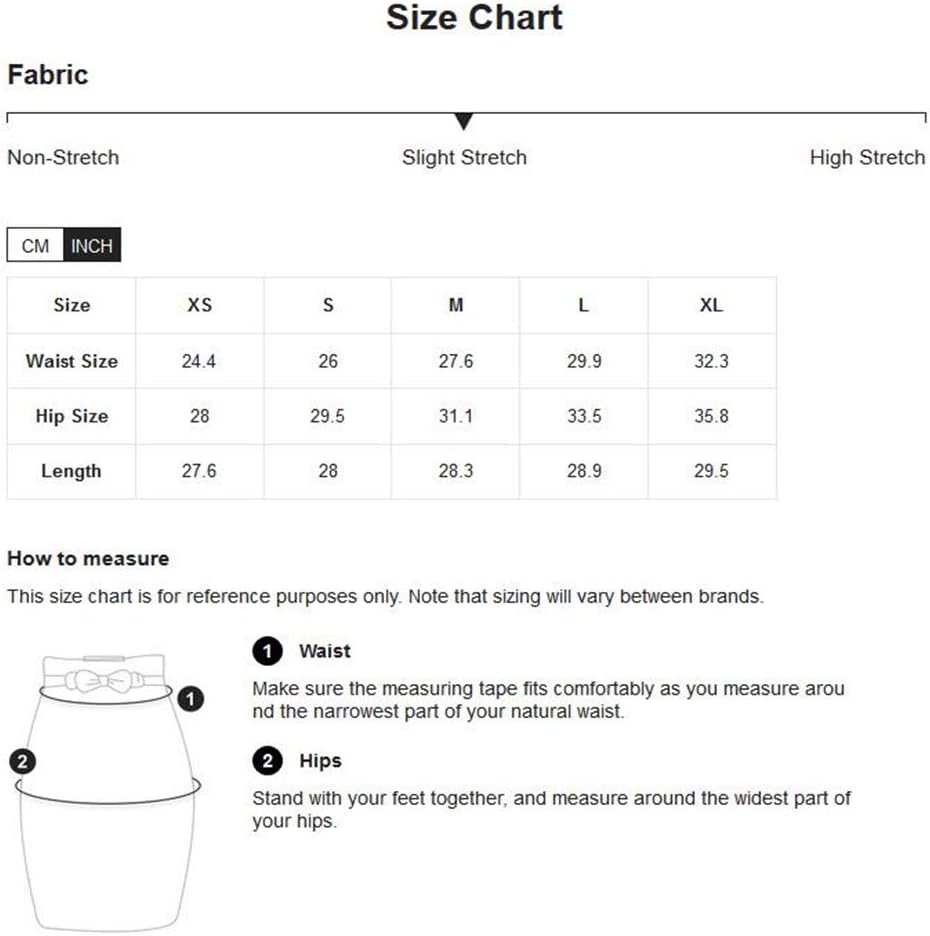Click the Hip Size row label
The image size is (930, 936).
[72, 416]
